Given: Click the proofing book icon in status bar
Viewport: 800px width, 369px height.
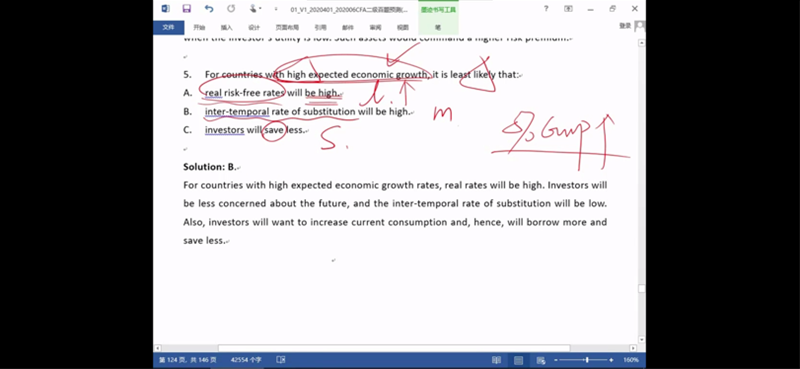Looking at the screenshot, I should click(281, 360).
